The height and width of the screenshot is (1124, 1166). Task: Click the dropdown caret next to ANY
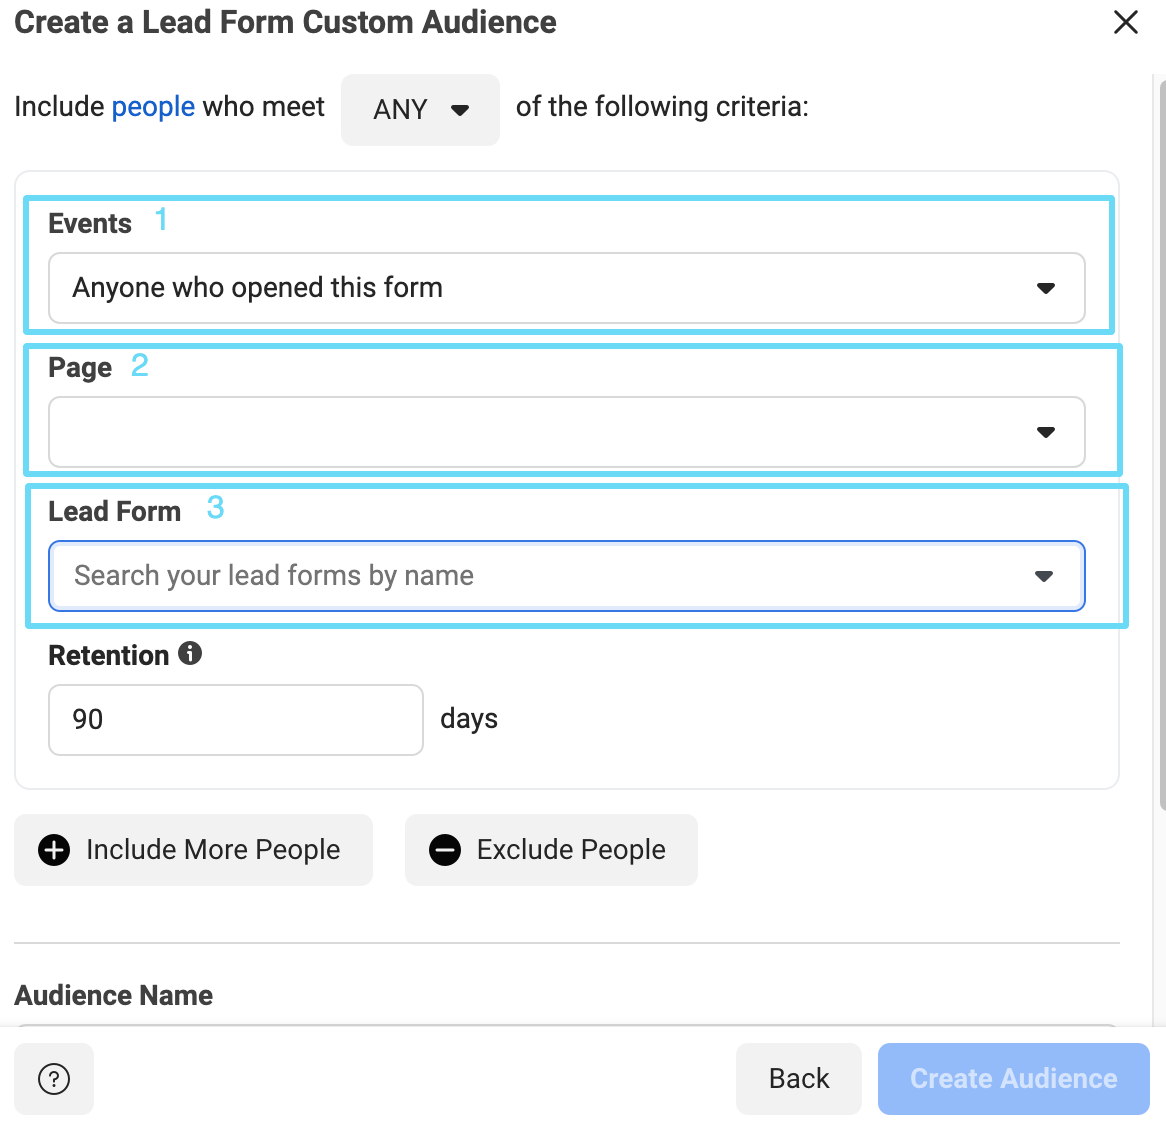point(462,110)
